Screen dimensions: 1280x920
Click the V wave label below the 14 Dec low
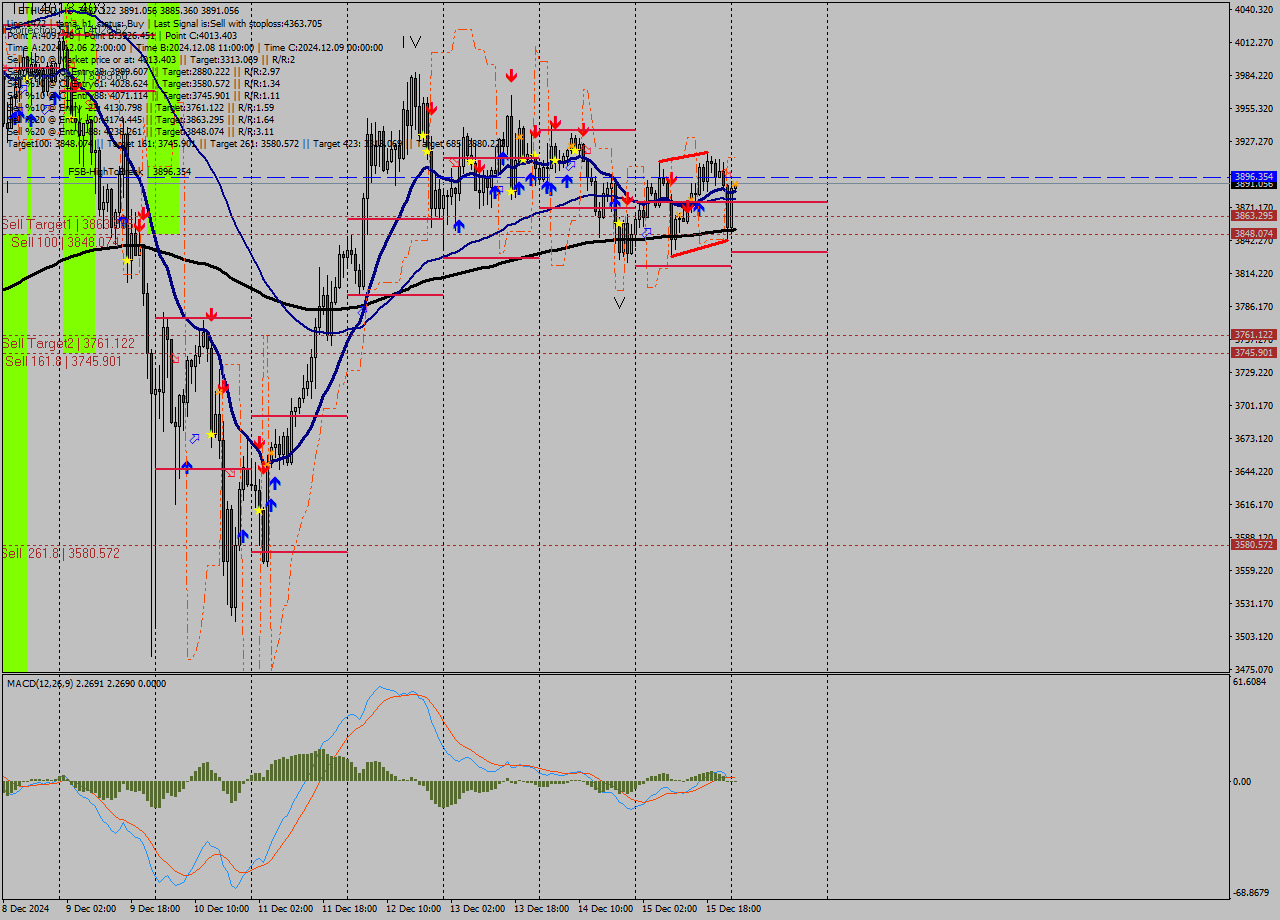[x=620, y=302]
